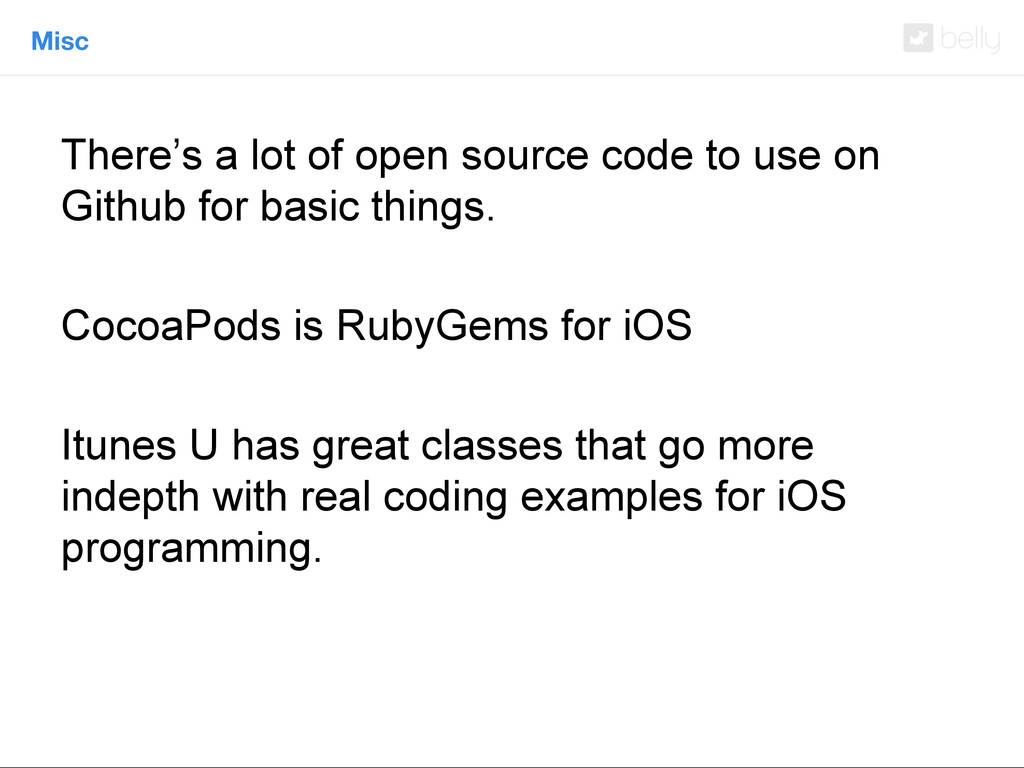Click the words "open source" in first line
Image resolution: width=1024 pixels, height=768 pixels.
[x=472, y=156]
